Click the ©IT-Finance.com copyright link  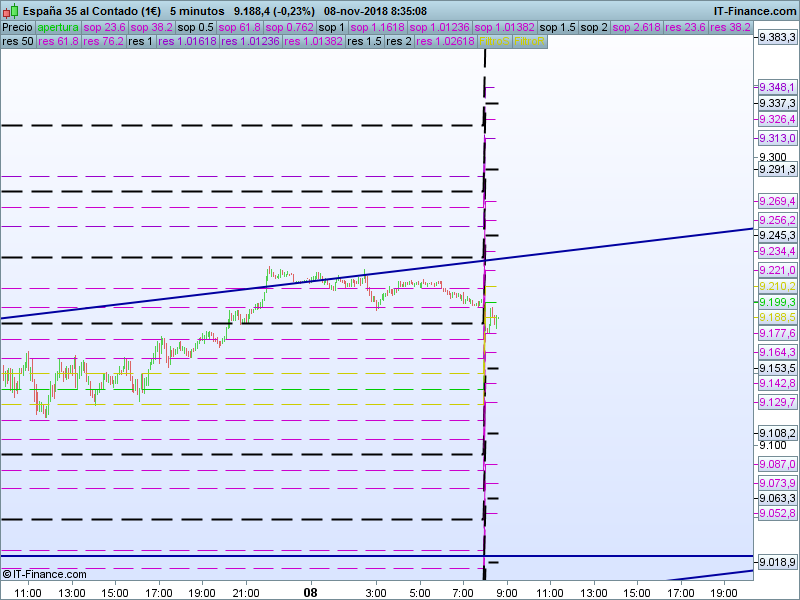click(44, 574)
